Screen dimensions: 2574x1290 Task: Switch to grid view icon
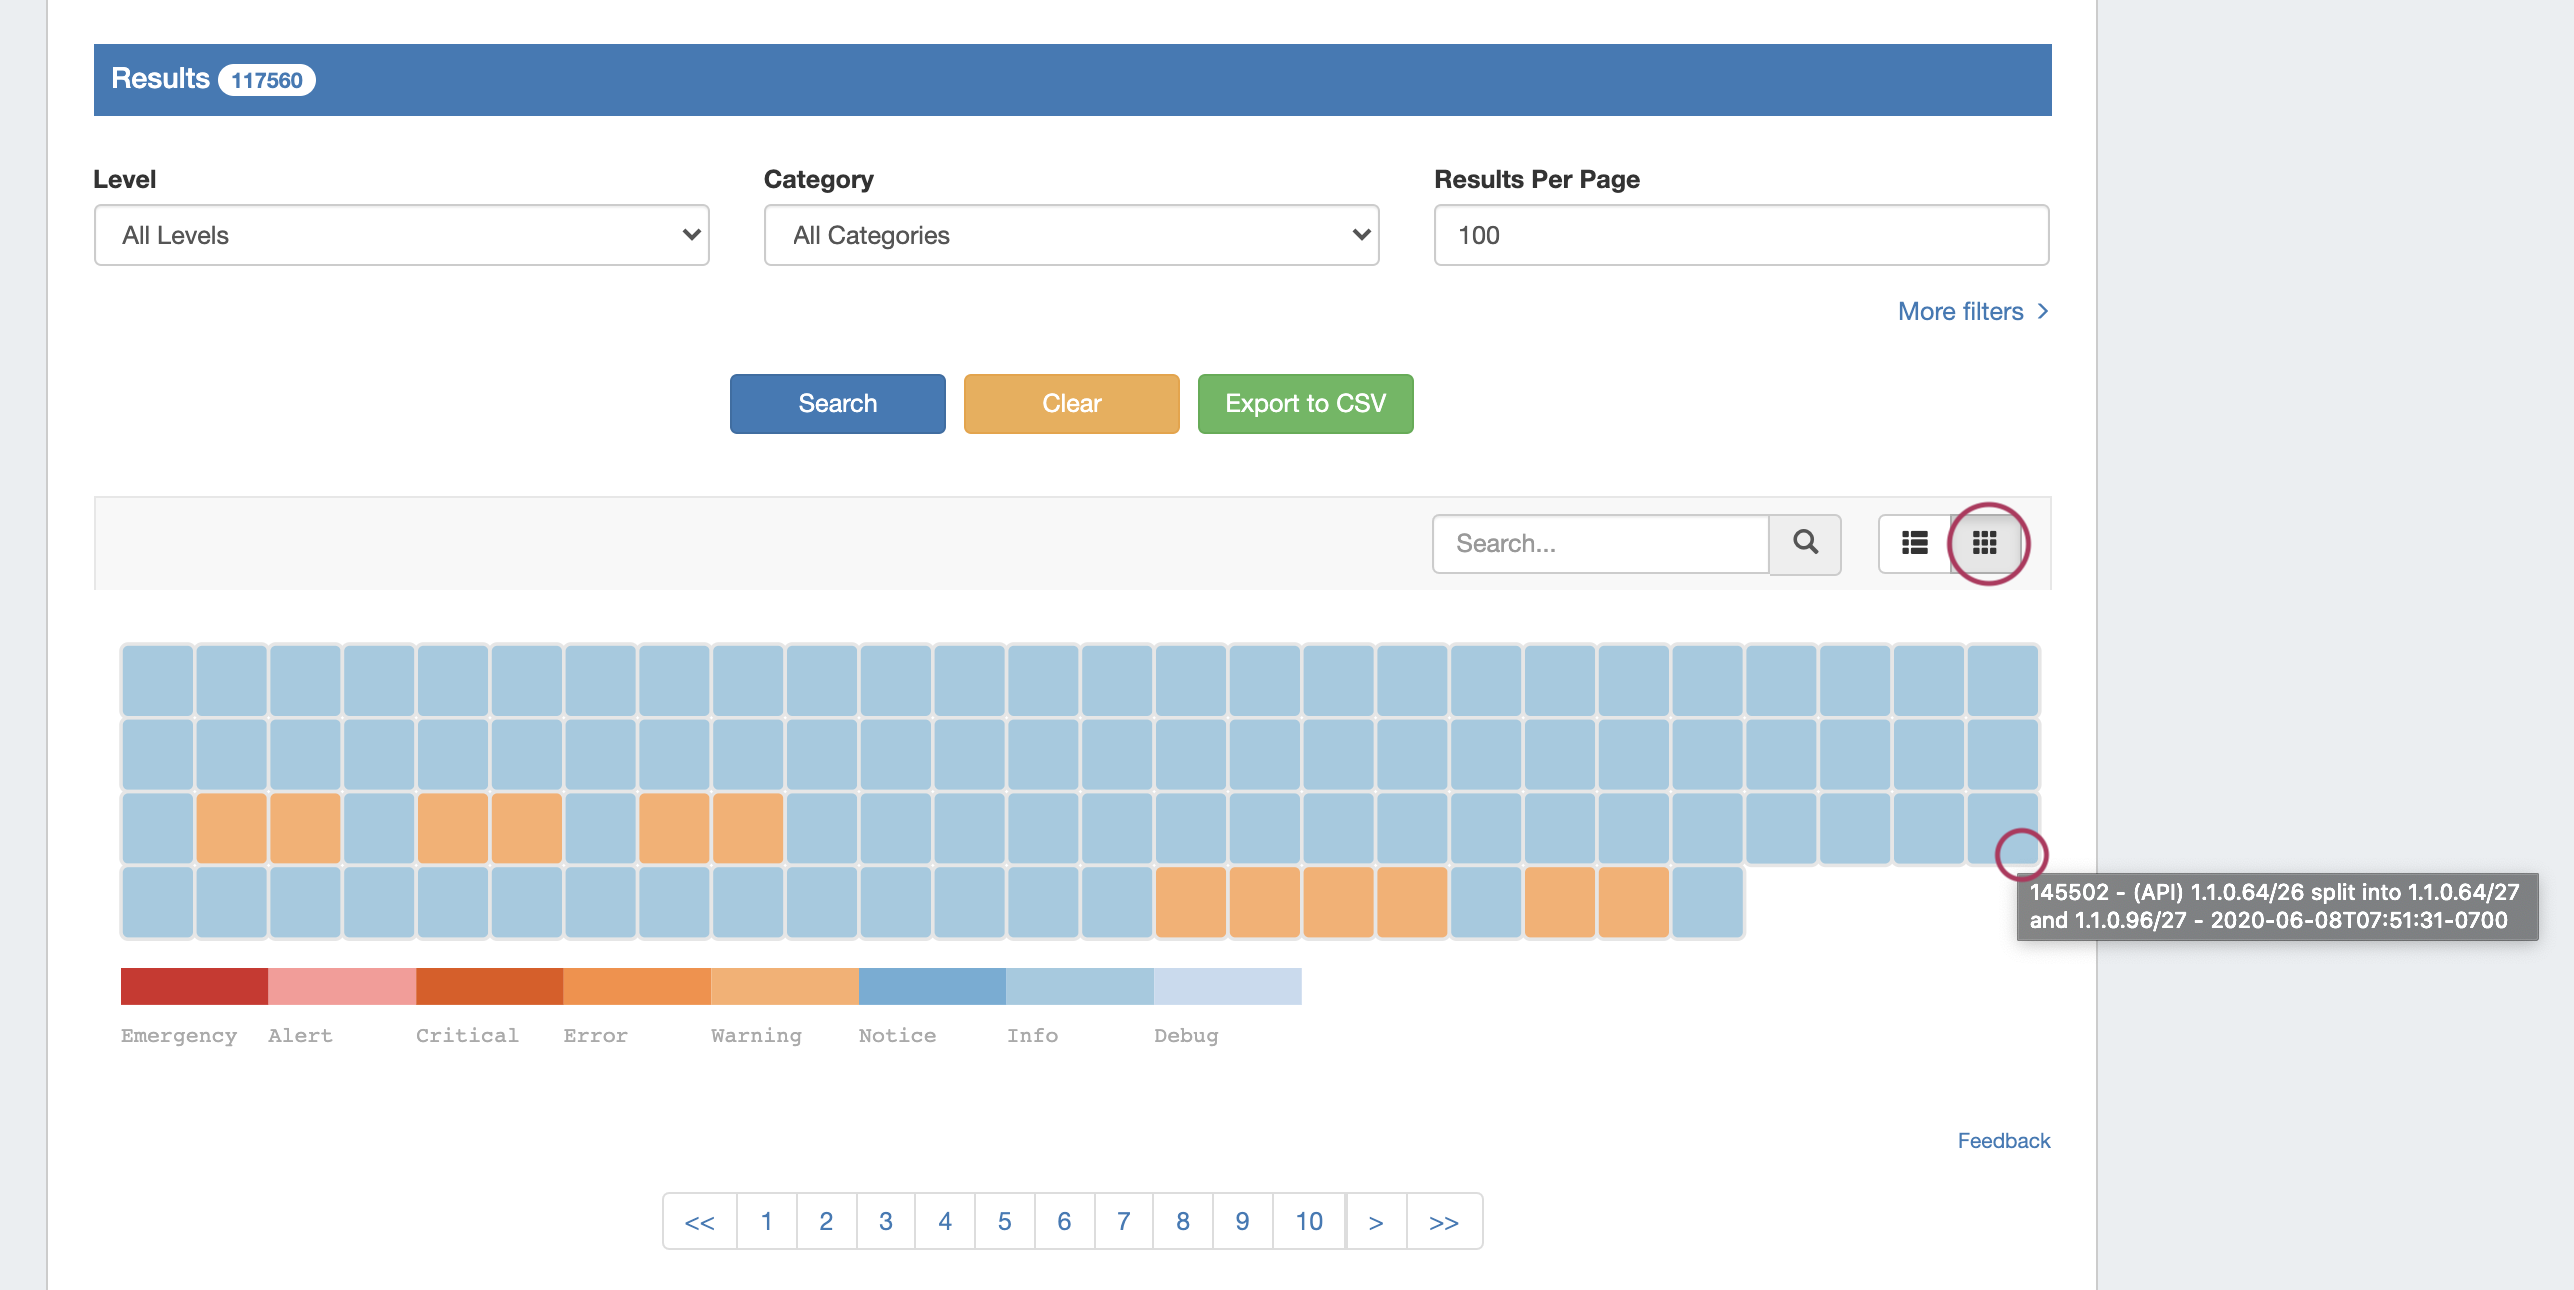pos(1984,543)
